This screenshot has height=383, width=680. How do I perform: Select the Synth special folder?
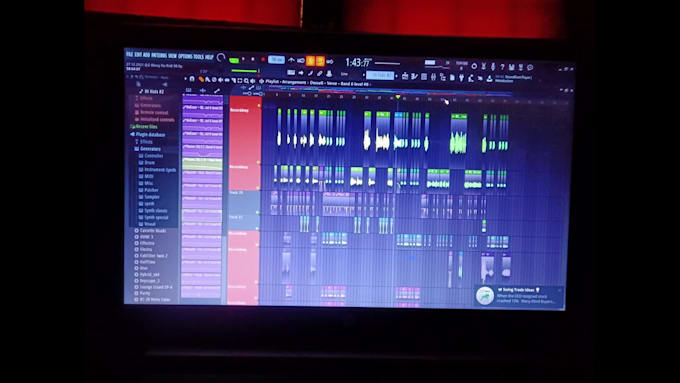click(x=154, y=217)
